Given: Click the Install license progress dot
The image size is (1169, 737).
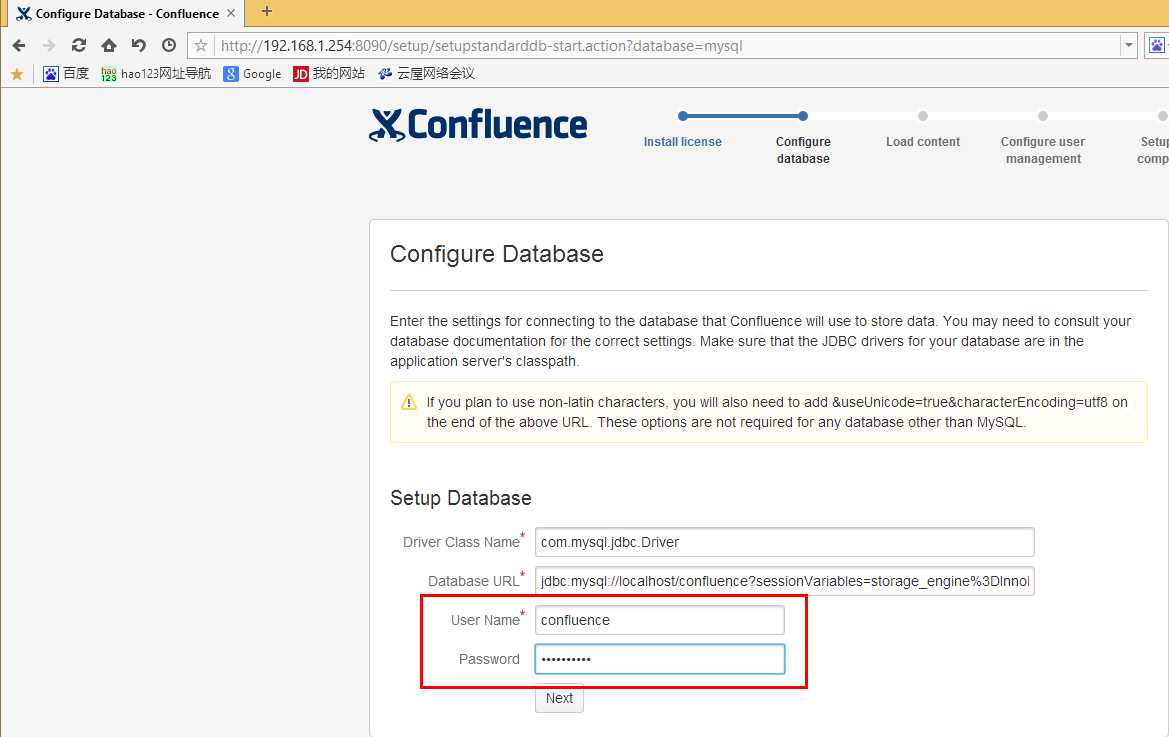Looking at the screenshot, I should [683, 116].
